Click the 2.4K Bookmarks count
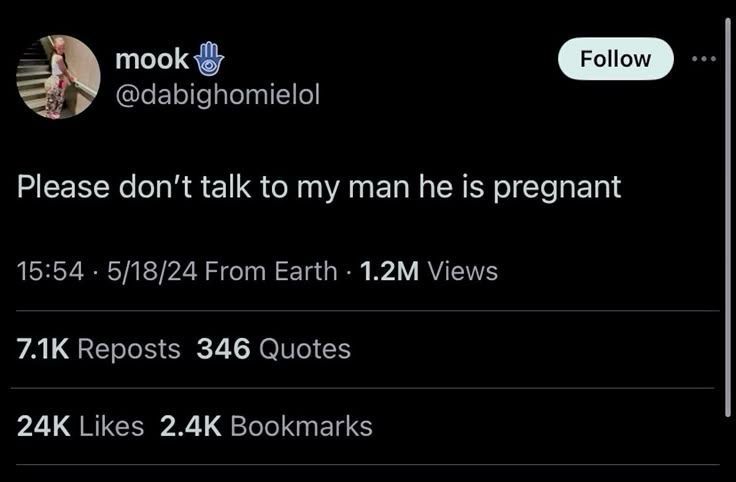The height and width of the screenshot is (482, 736). point(266,426)
